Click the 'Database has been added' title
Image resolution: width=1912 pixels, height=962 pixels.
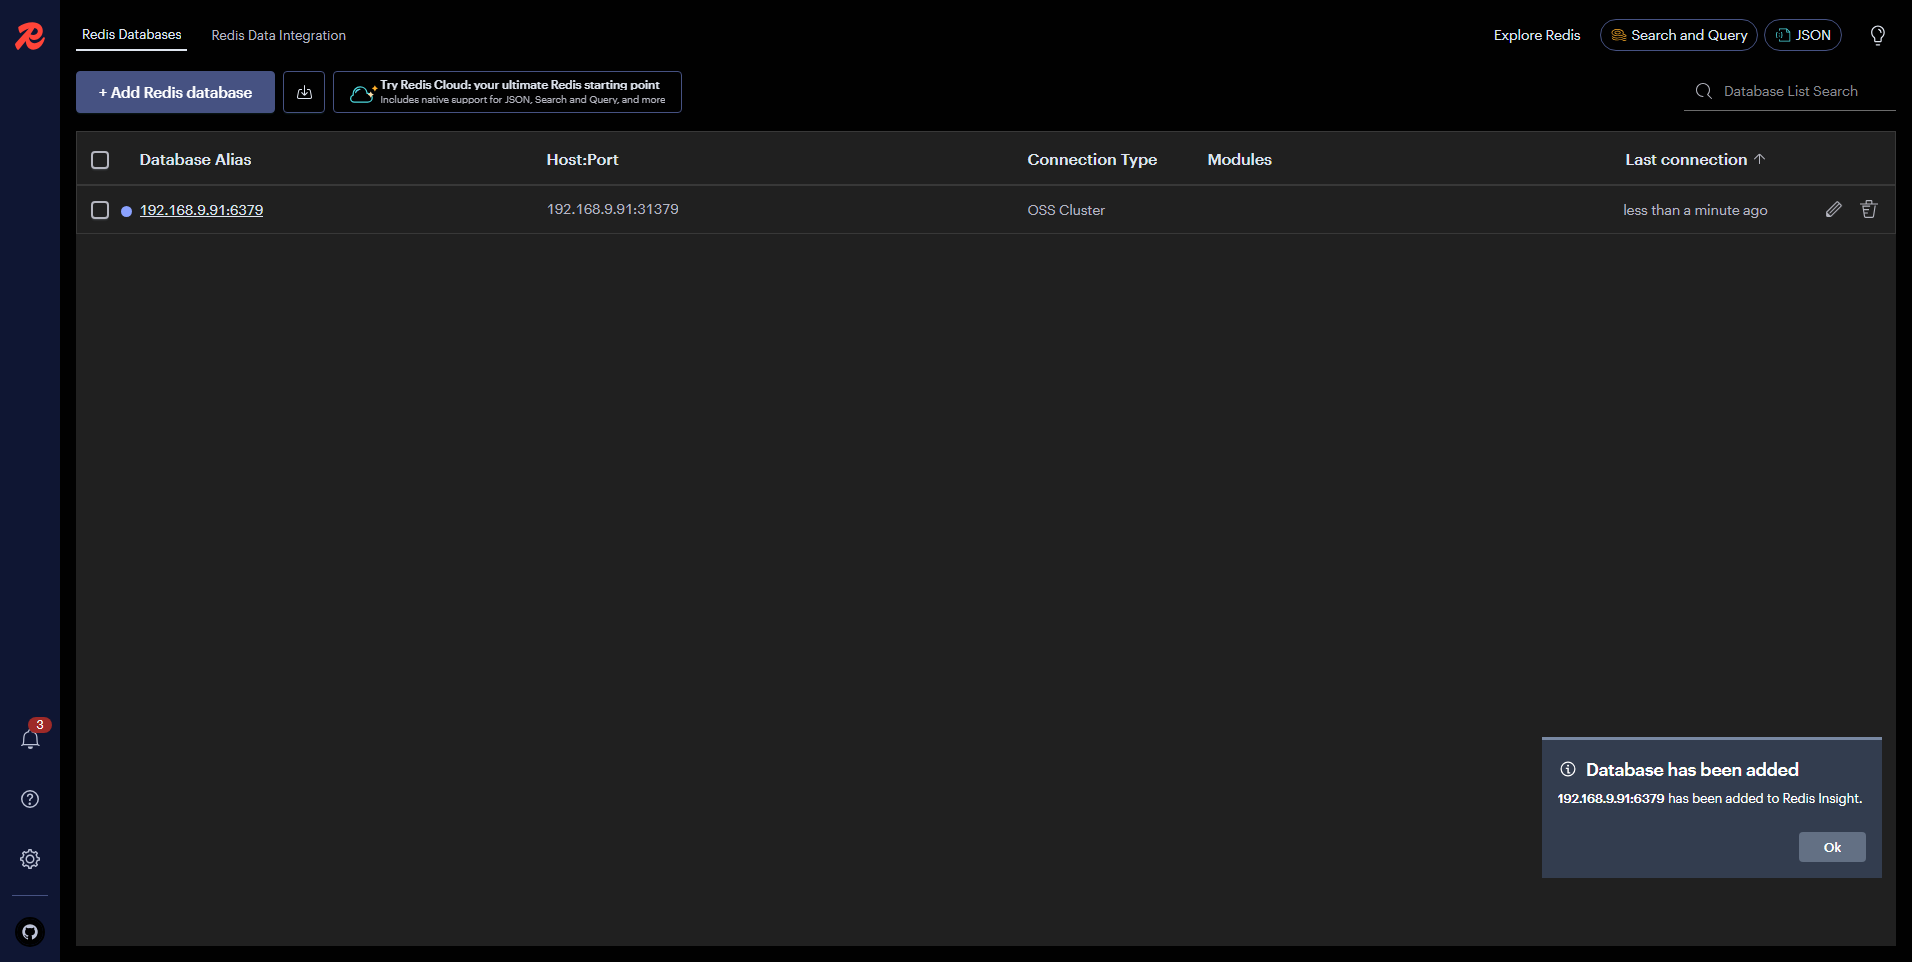(1692, 769)
